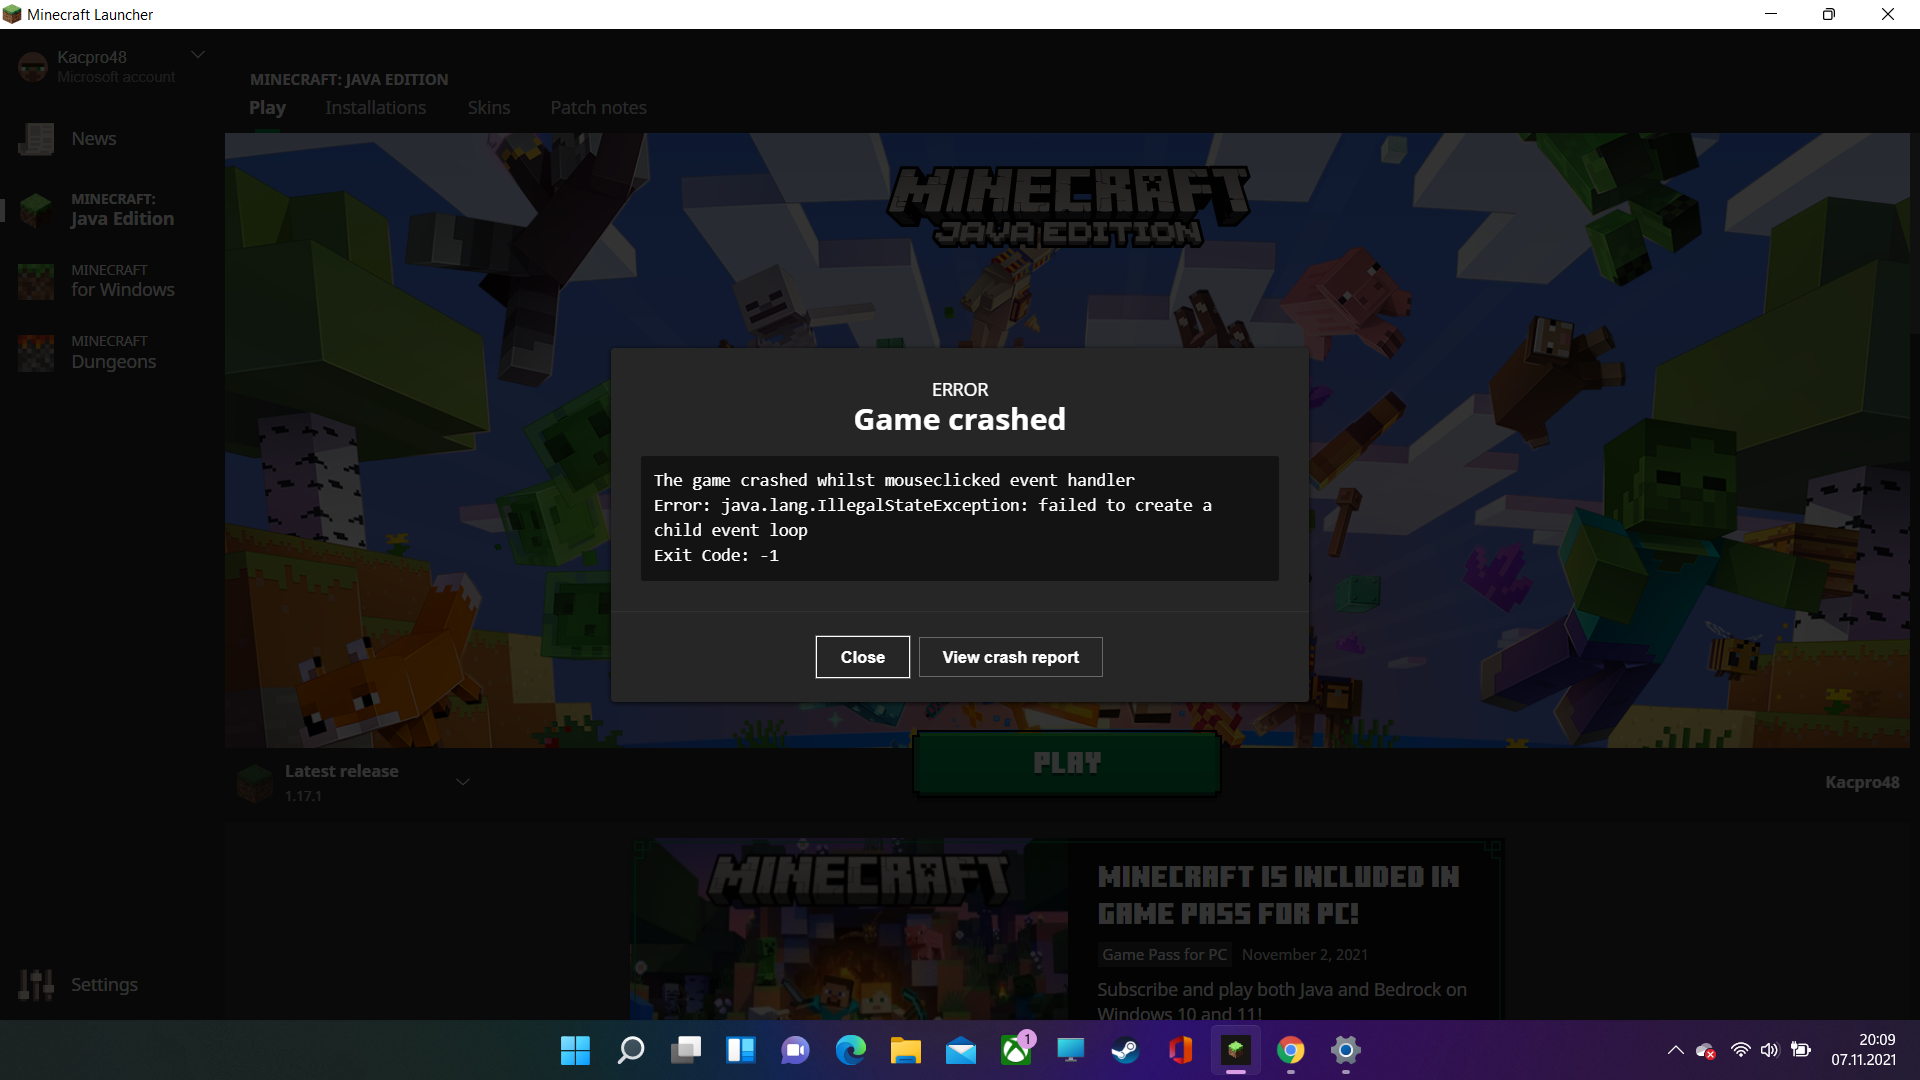Open the Game Pass for PC news thumbnail
This screenshot has width=1920, height=1080.
(850, 930)
